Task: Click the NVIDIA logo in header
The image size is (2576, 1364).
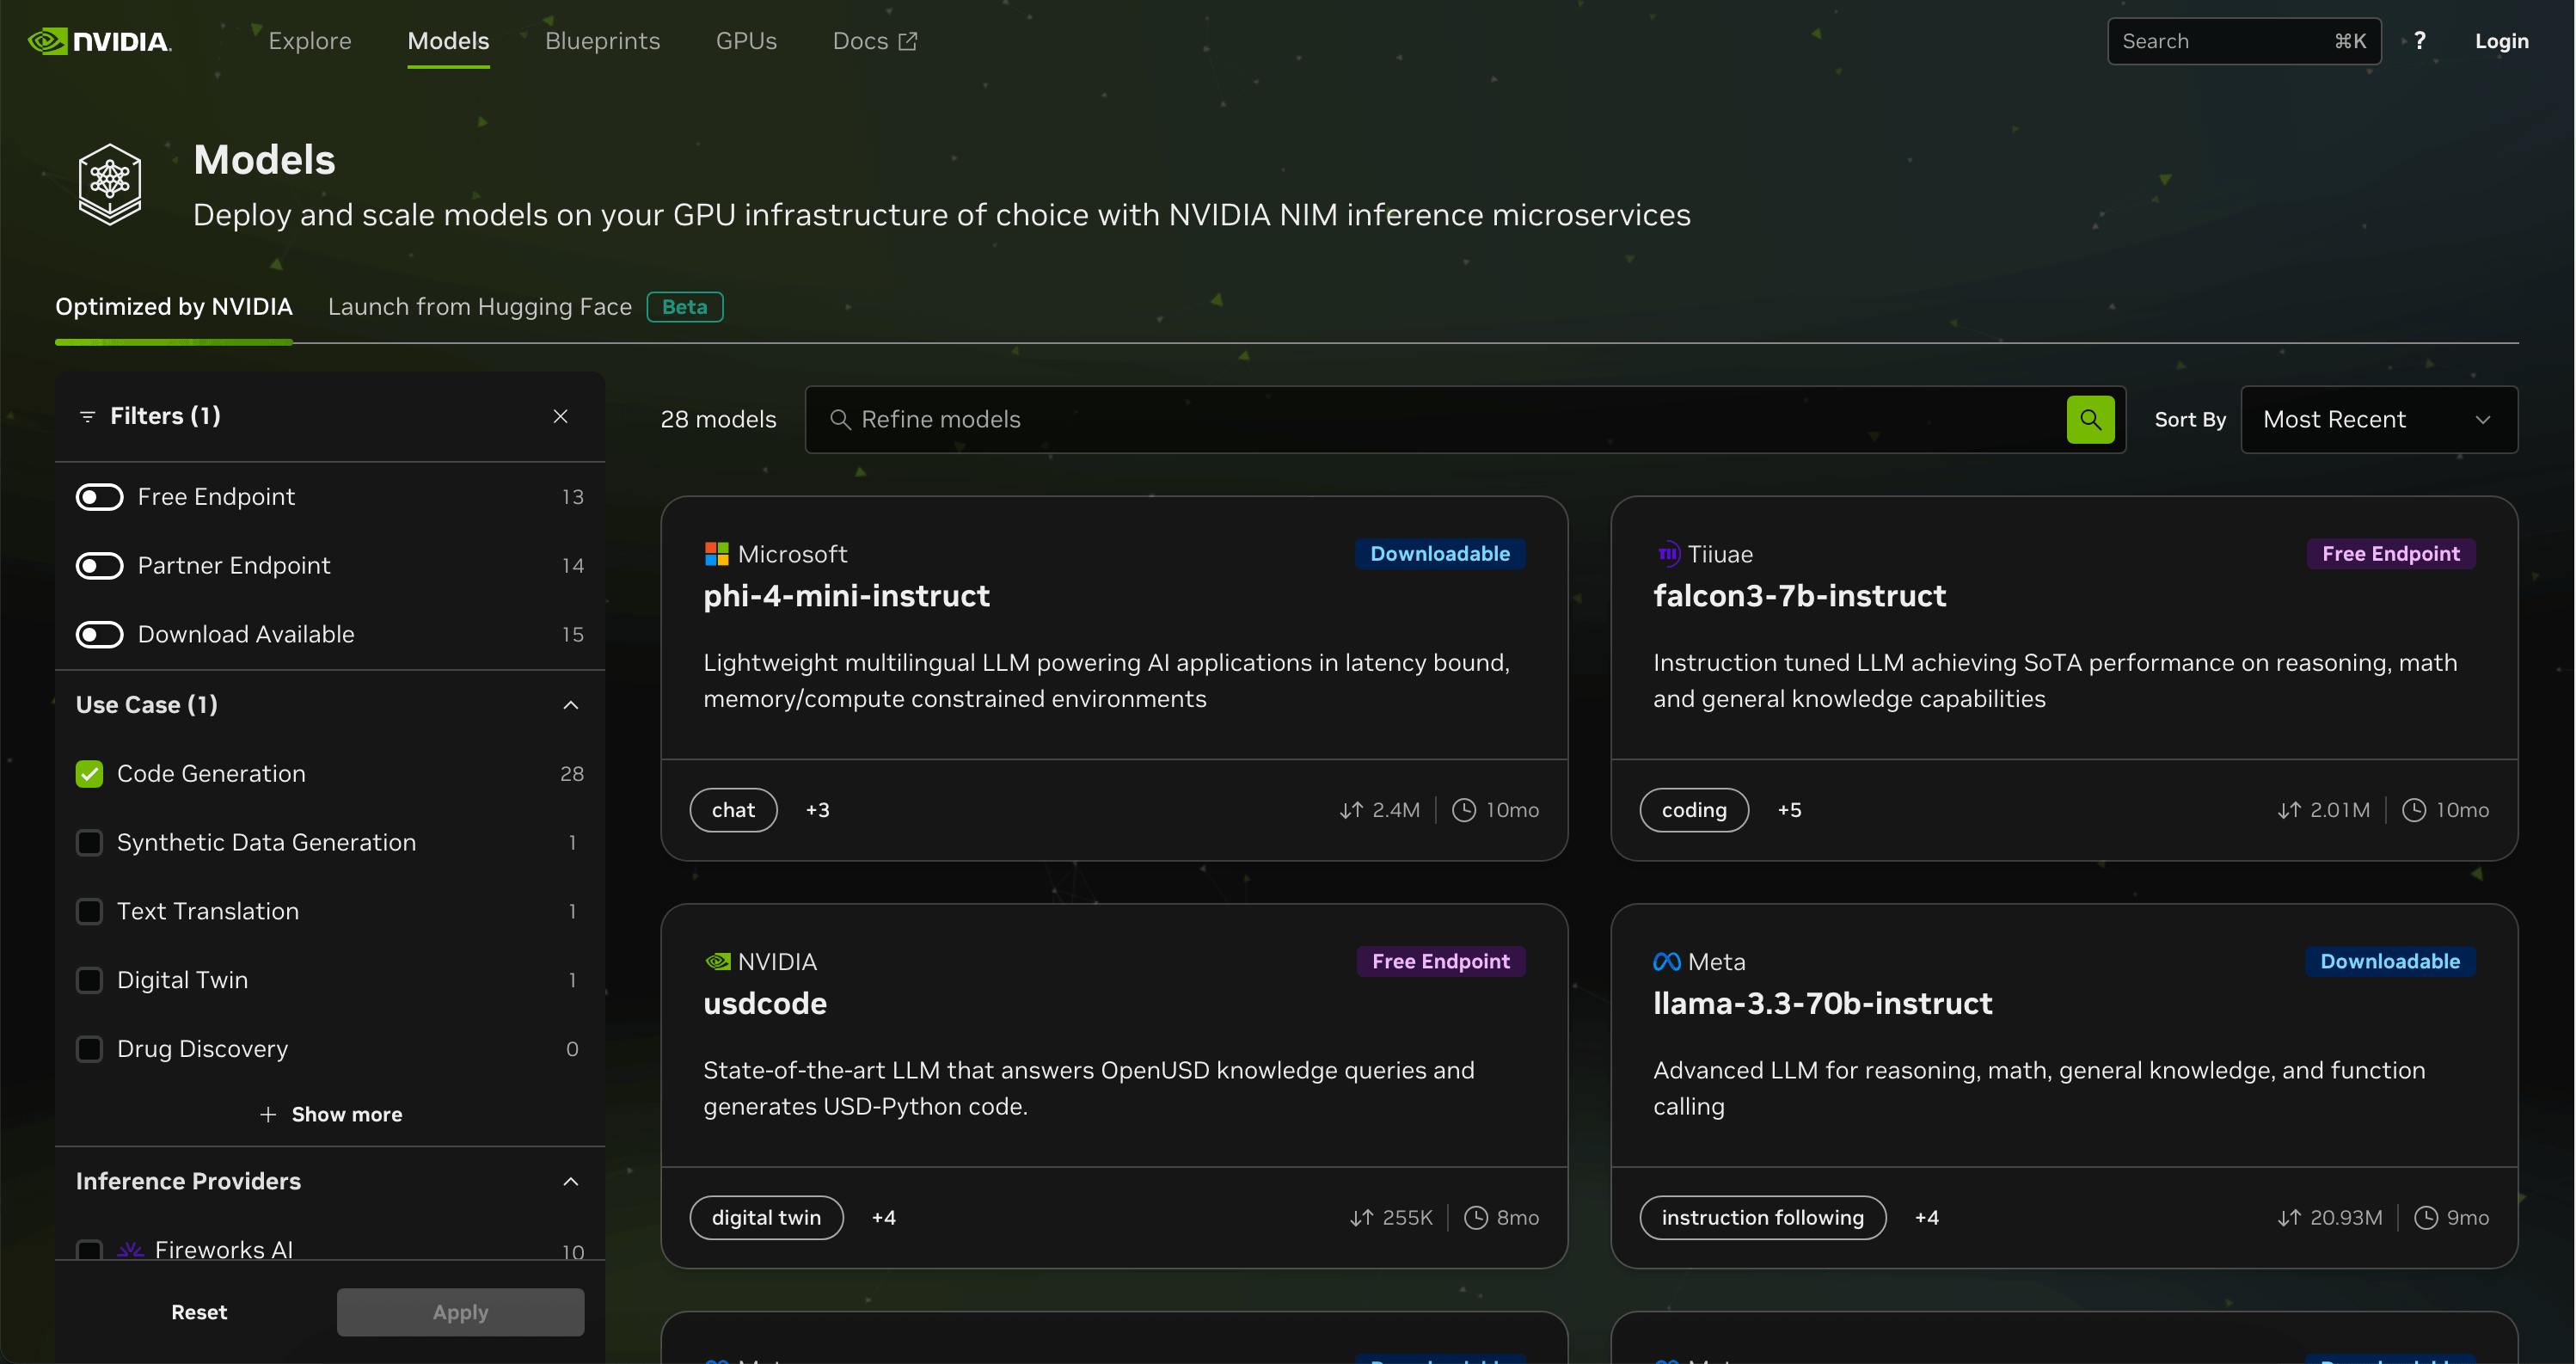Action: point(99,41)
